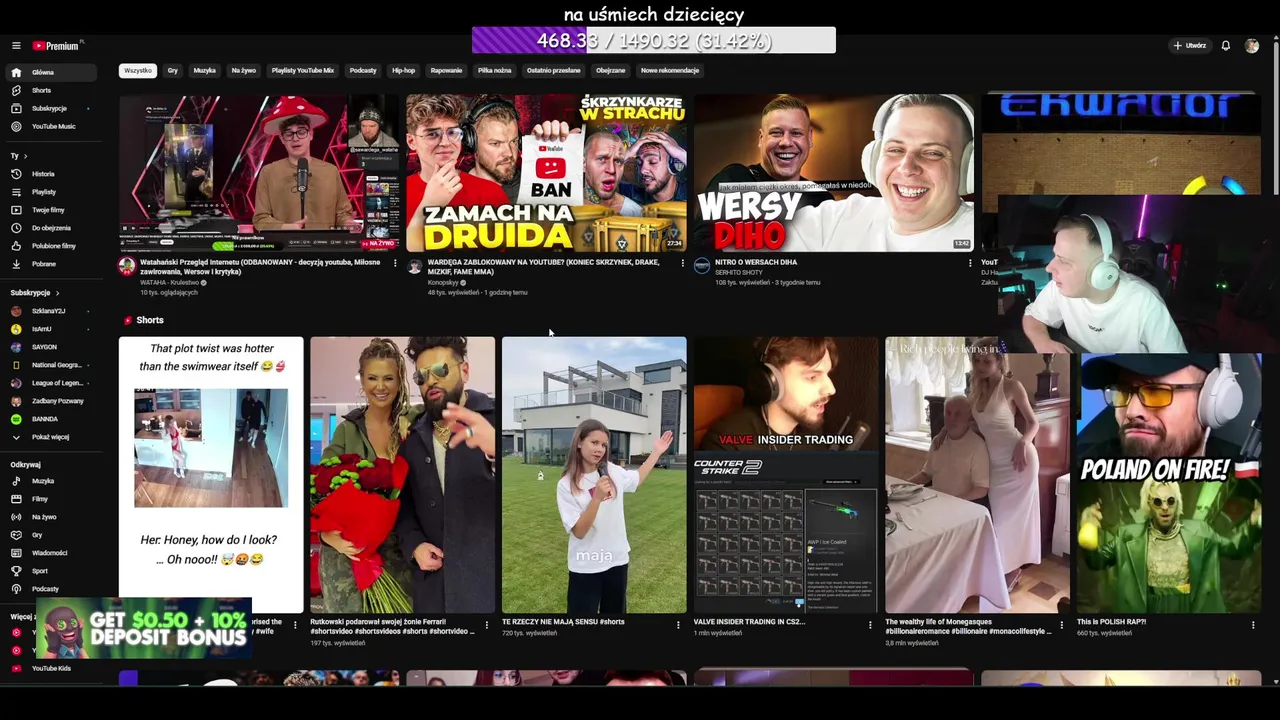Select the Podcasty filter chip
Image resolution: width=1280 pixels, height=720 pixels.
(363, 71)
